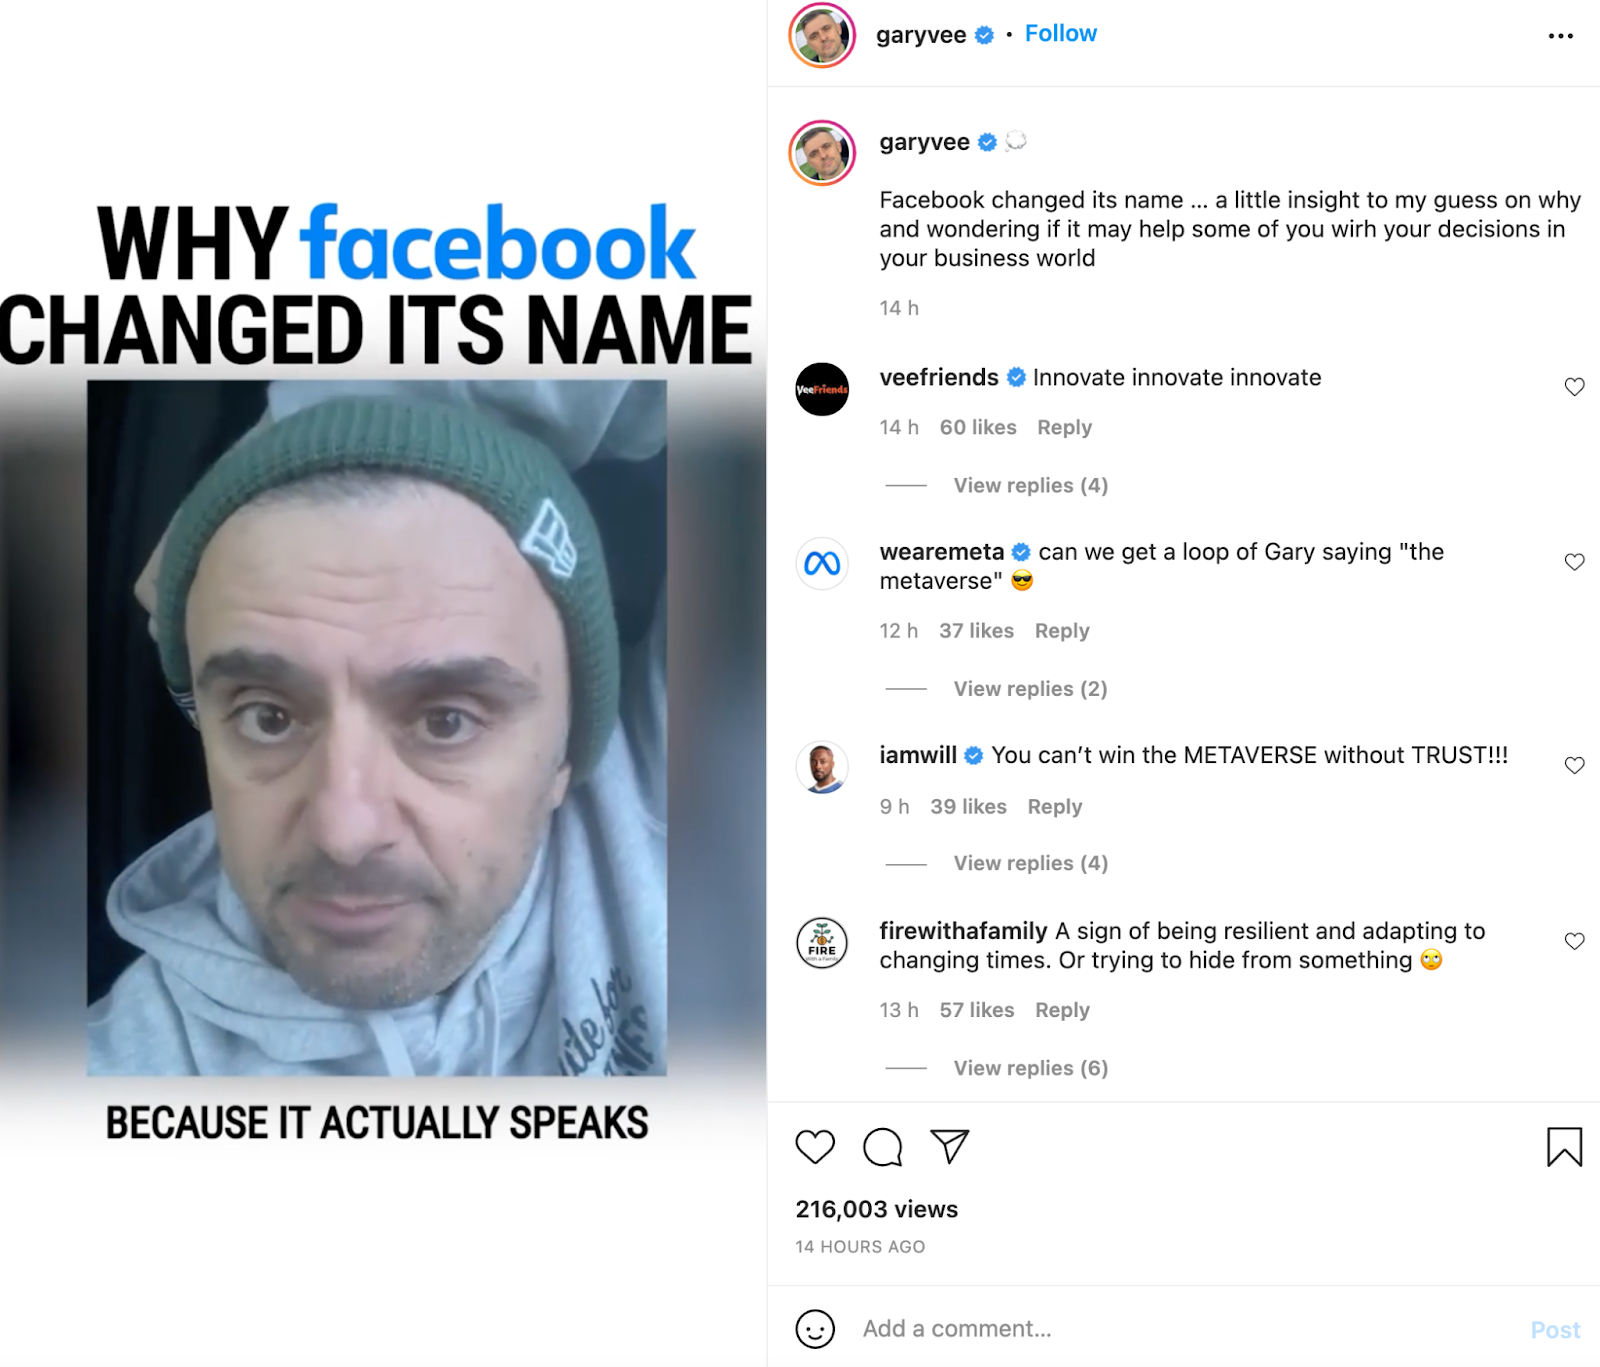Viewport: 1600px width, 1367px height.
Task: Expand View replies (6) under firewithafamily
Action: pyautogui.click(x=1030, y=1068)
